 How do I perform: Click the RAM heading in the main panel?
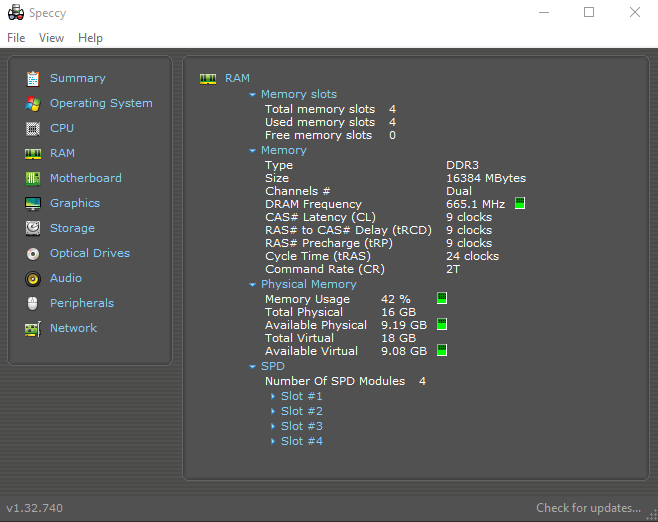click(x=237, y=78)
